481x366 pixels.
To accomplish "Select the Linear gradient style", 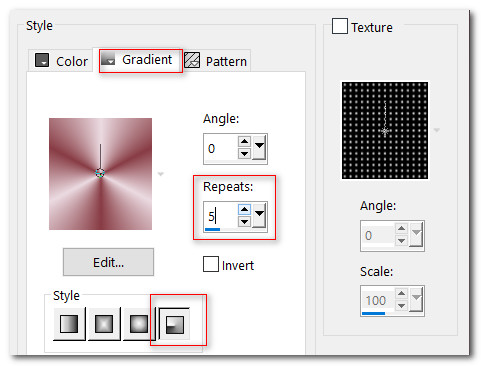I will pyautogui.click(x=69, y=324).
